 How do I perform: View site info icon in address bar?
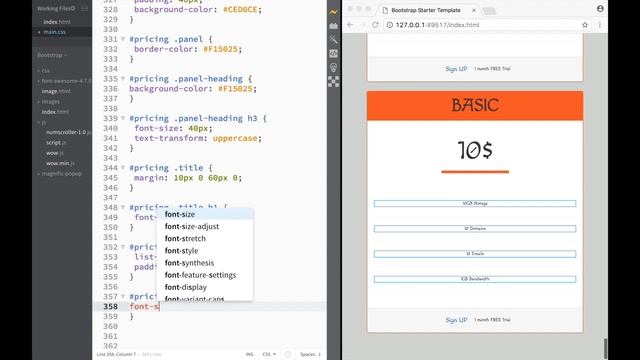(x=389, y=25)
